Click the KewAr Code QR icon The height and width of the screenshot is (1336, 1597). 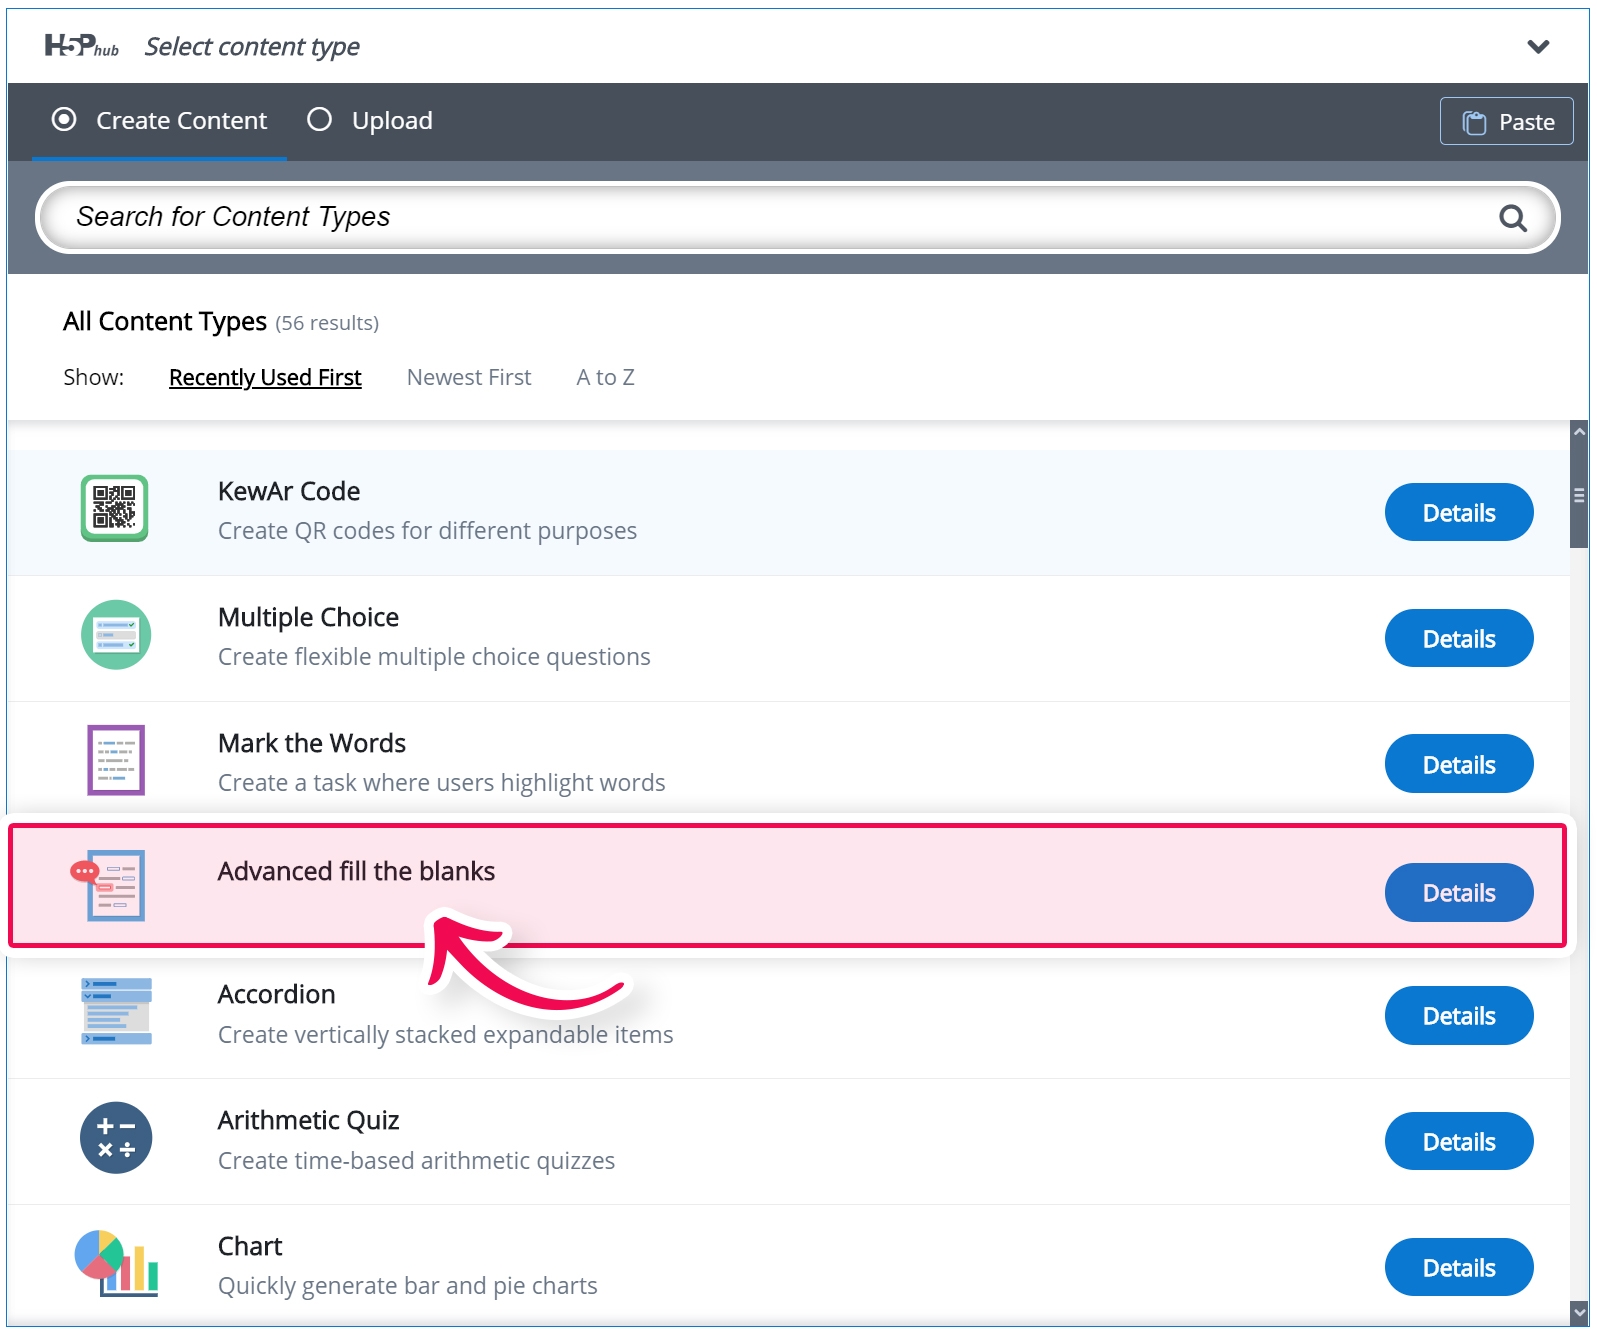[x=115, y=508]
